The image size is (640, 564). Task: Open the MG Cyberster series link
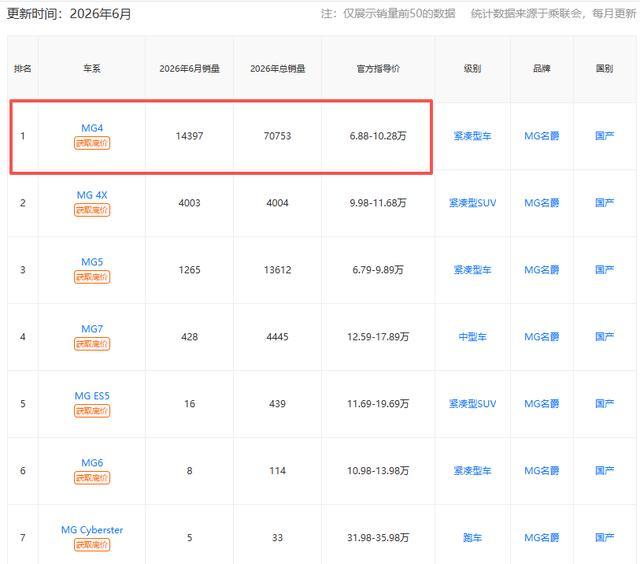tap(92, 530)
